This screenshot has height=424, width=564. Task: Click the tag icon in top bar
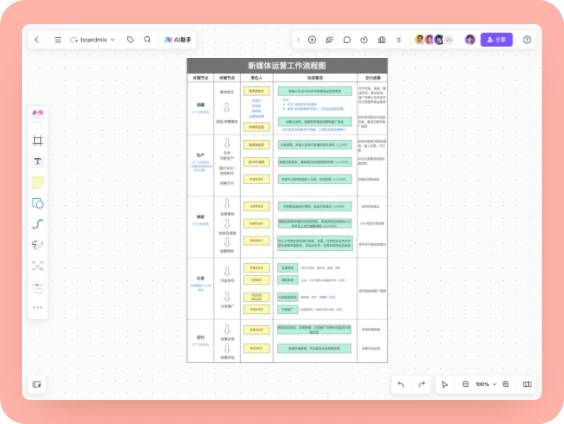(x=130, y=40)
